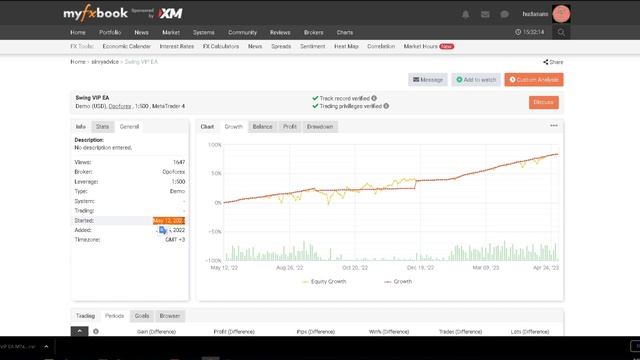640x360 pixels.
Task: Click the myfxbook logo
Action: [x=96, y=14]
